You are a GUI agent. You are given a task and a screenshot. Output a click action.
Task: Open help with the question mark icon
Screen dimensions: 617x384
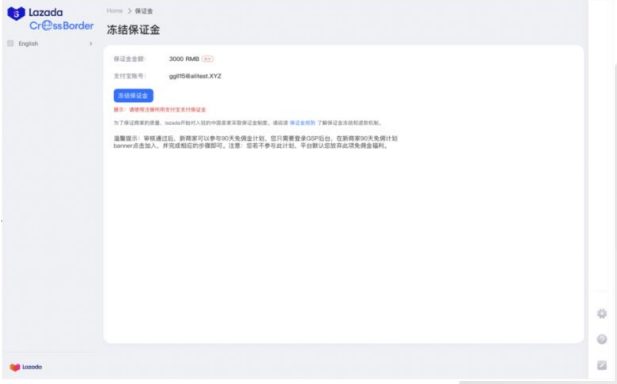pos(602,339)
